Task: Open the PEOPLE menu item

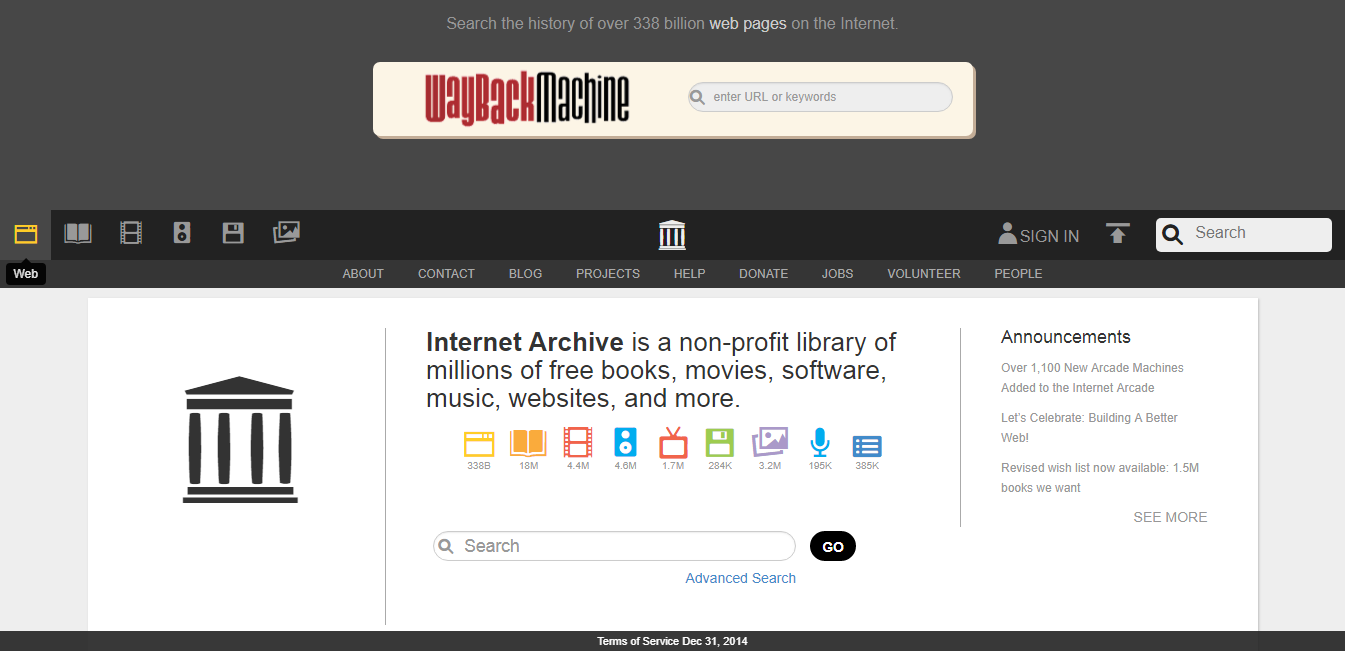Action: point(1018,274)
